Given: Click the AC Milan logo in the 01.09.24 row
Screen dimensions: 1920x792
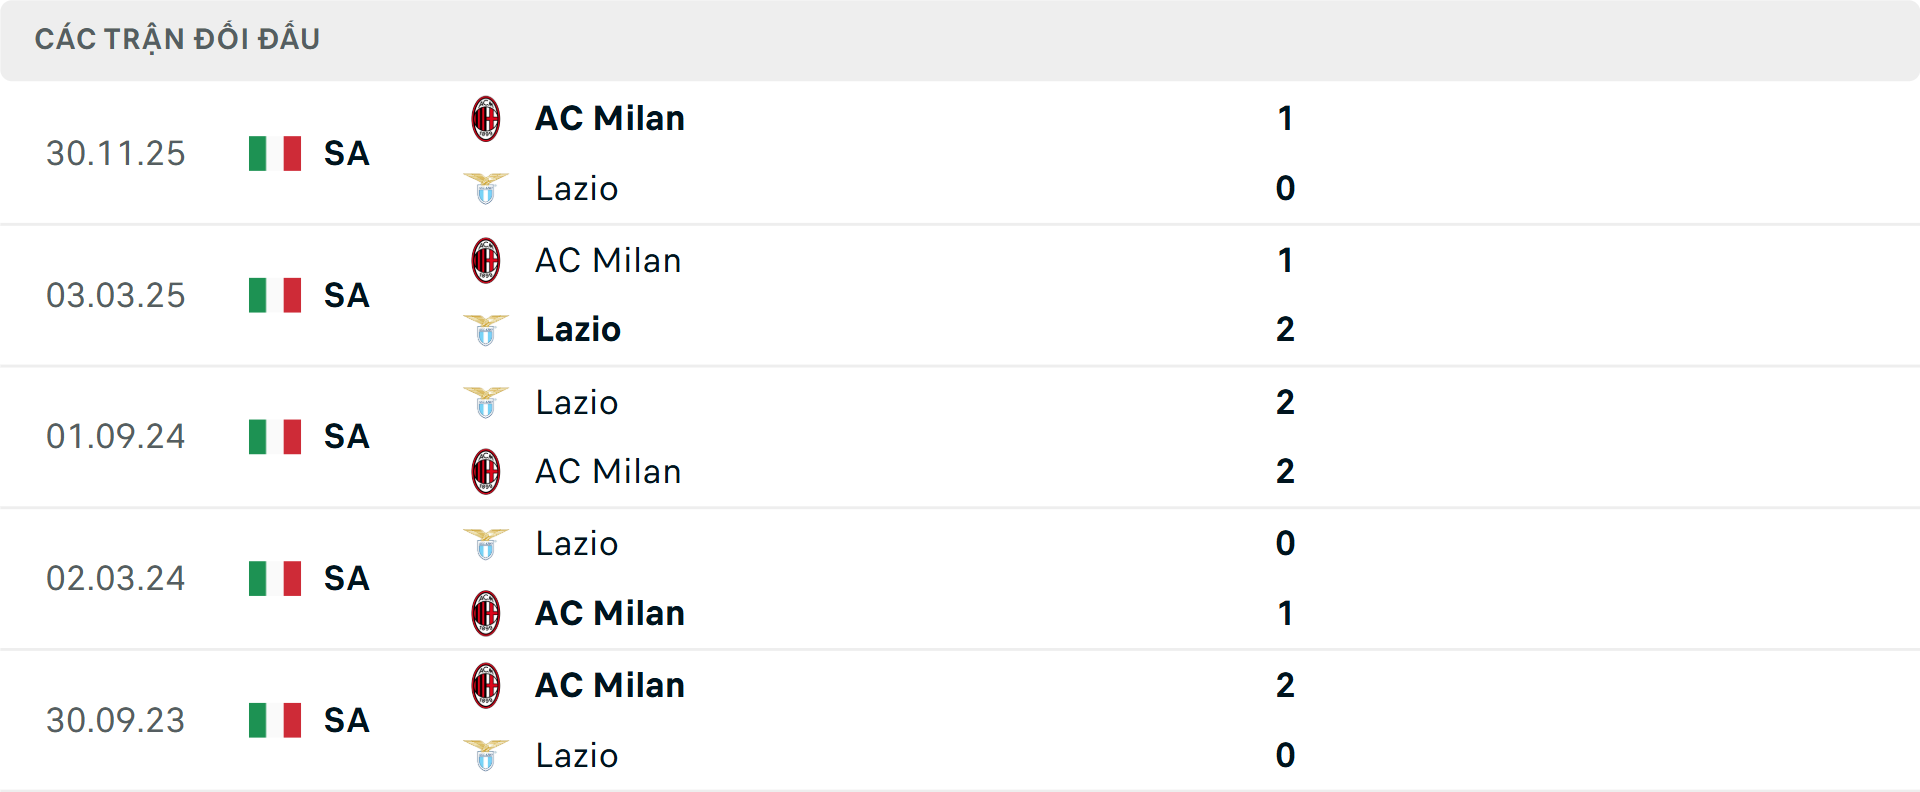Looking at the screenshot, I should click(x=487, y=471).
